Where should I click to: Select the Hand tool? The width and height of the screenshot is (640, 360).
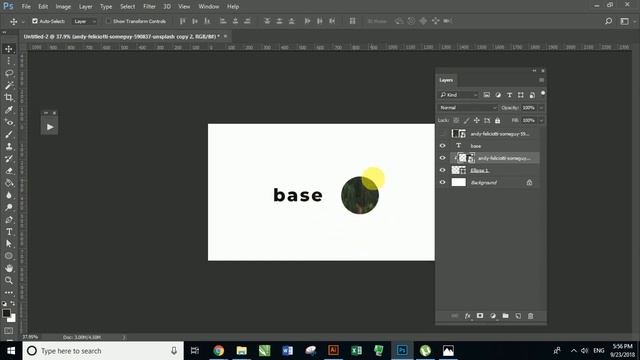pyautogui.click(x=9, y=268)
